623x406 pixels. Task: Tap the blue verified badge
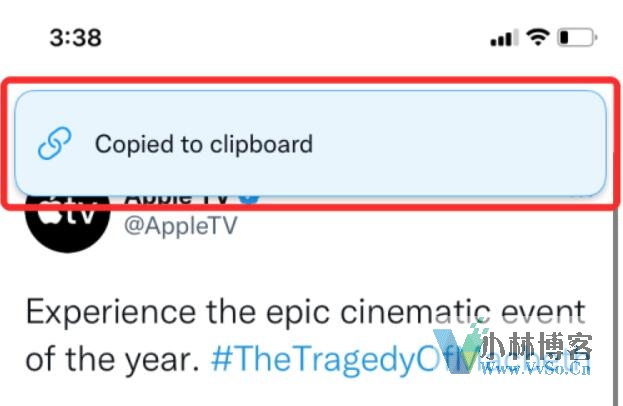249,199
